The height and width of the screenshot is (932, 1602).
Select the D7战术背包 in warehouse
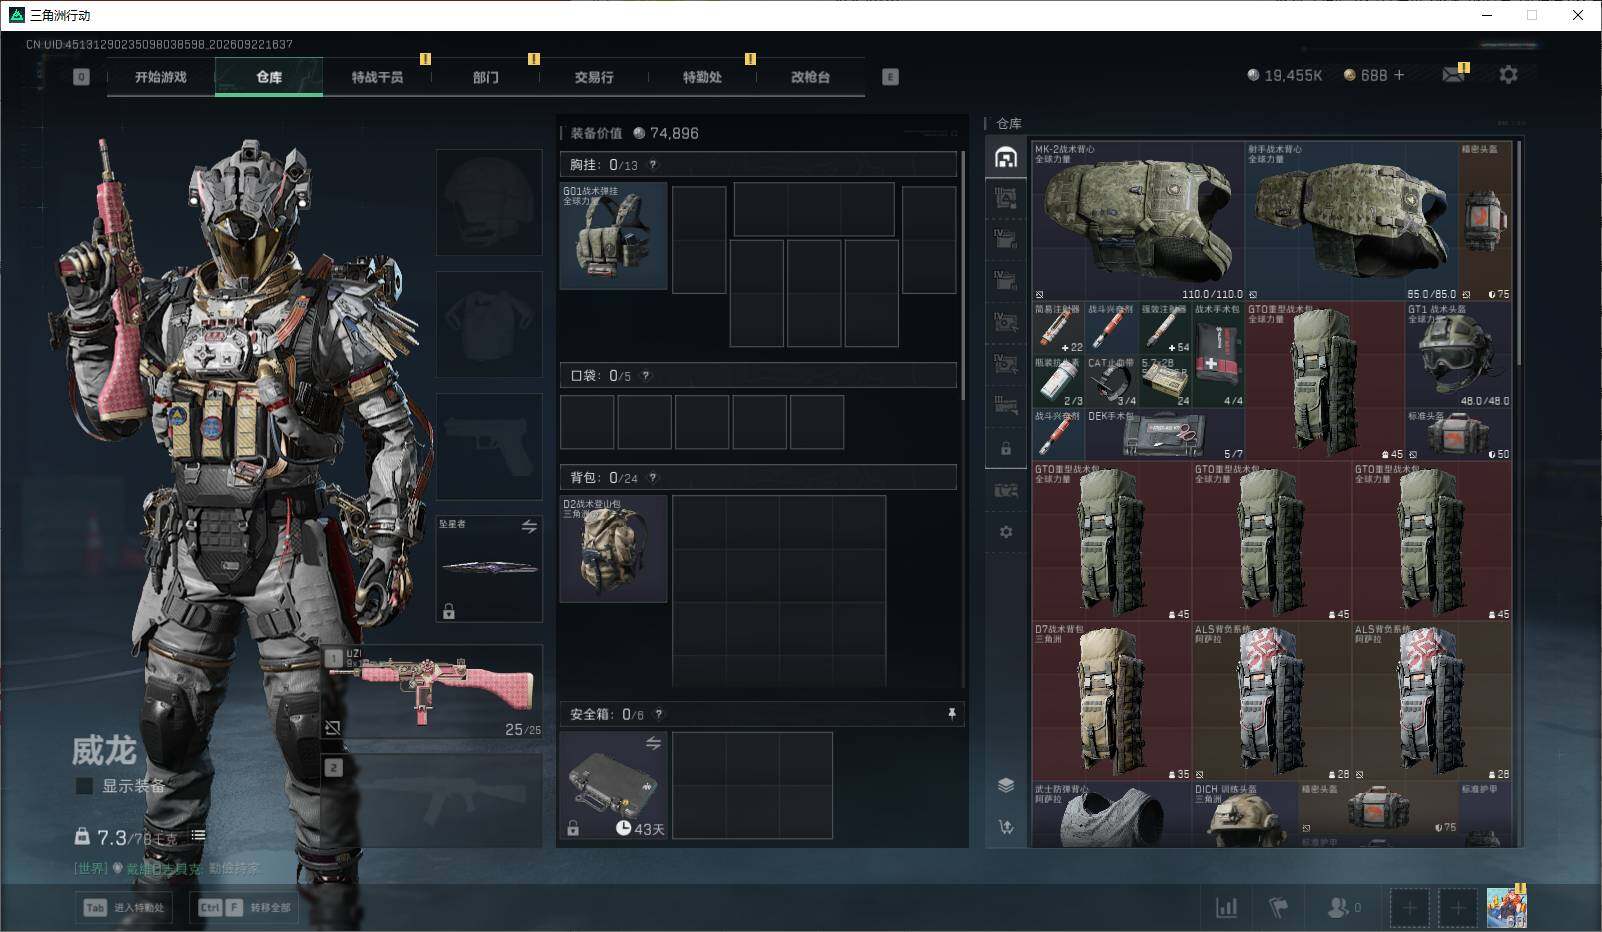(x=1112, y=701)
